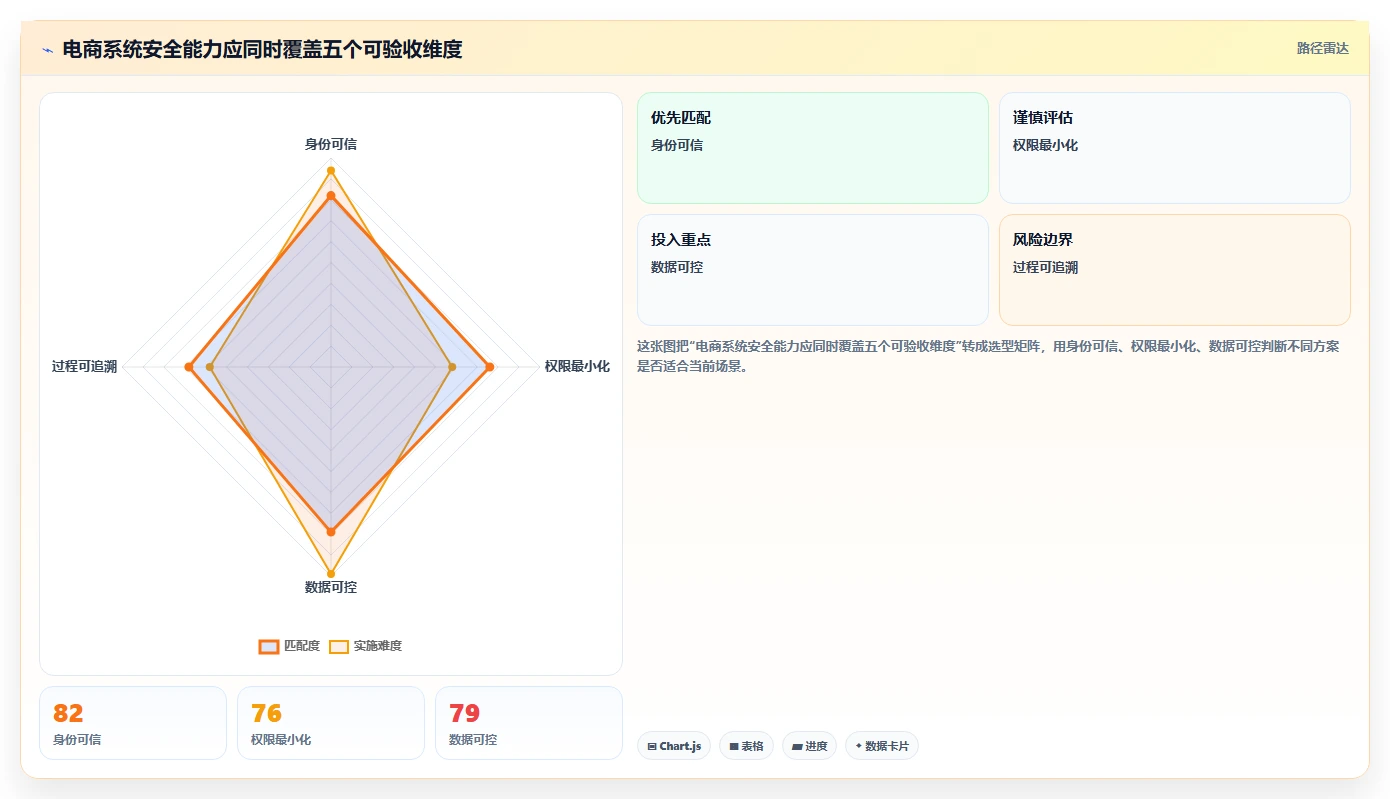1390x799 pixels.
Task: Select the 匹配度 data point on the 数据可控 axis
Action: tap(331, 531)
